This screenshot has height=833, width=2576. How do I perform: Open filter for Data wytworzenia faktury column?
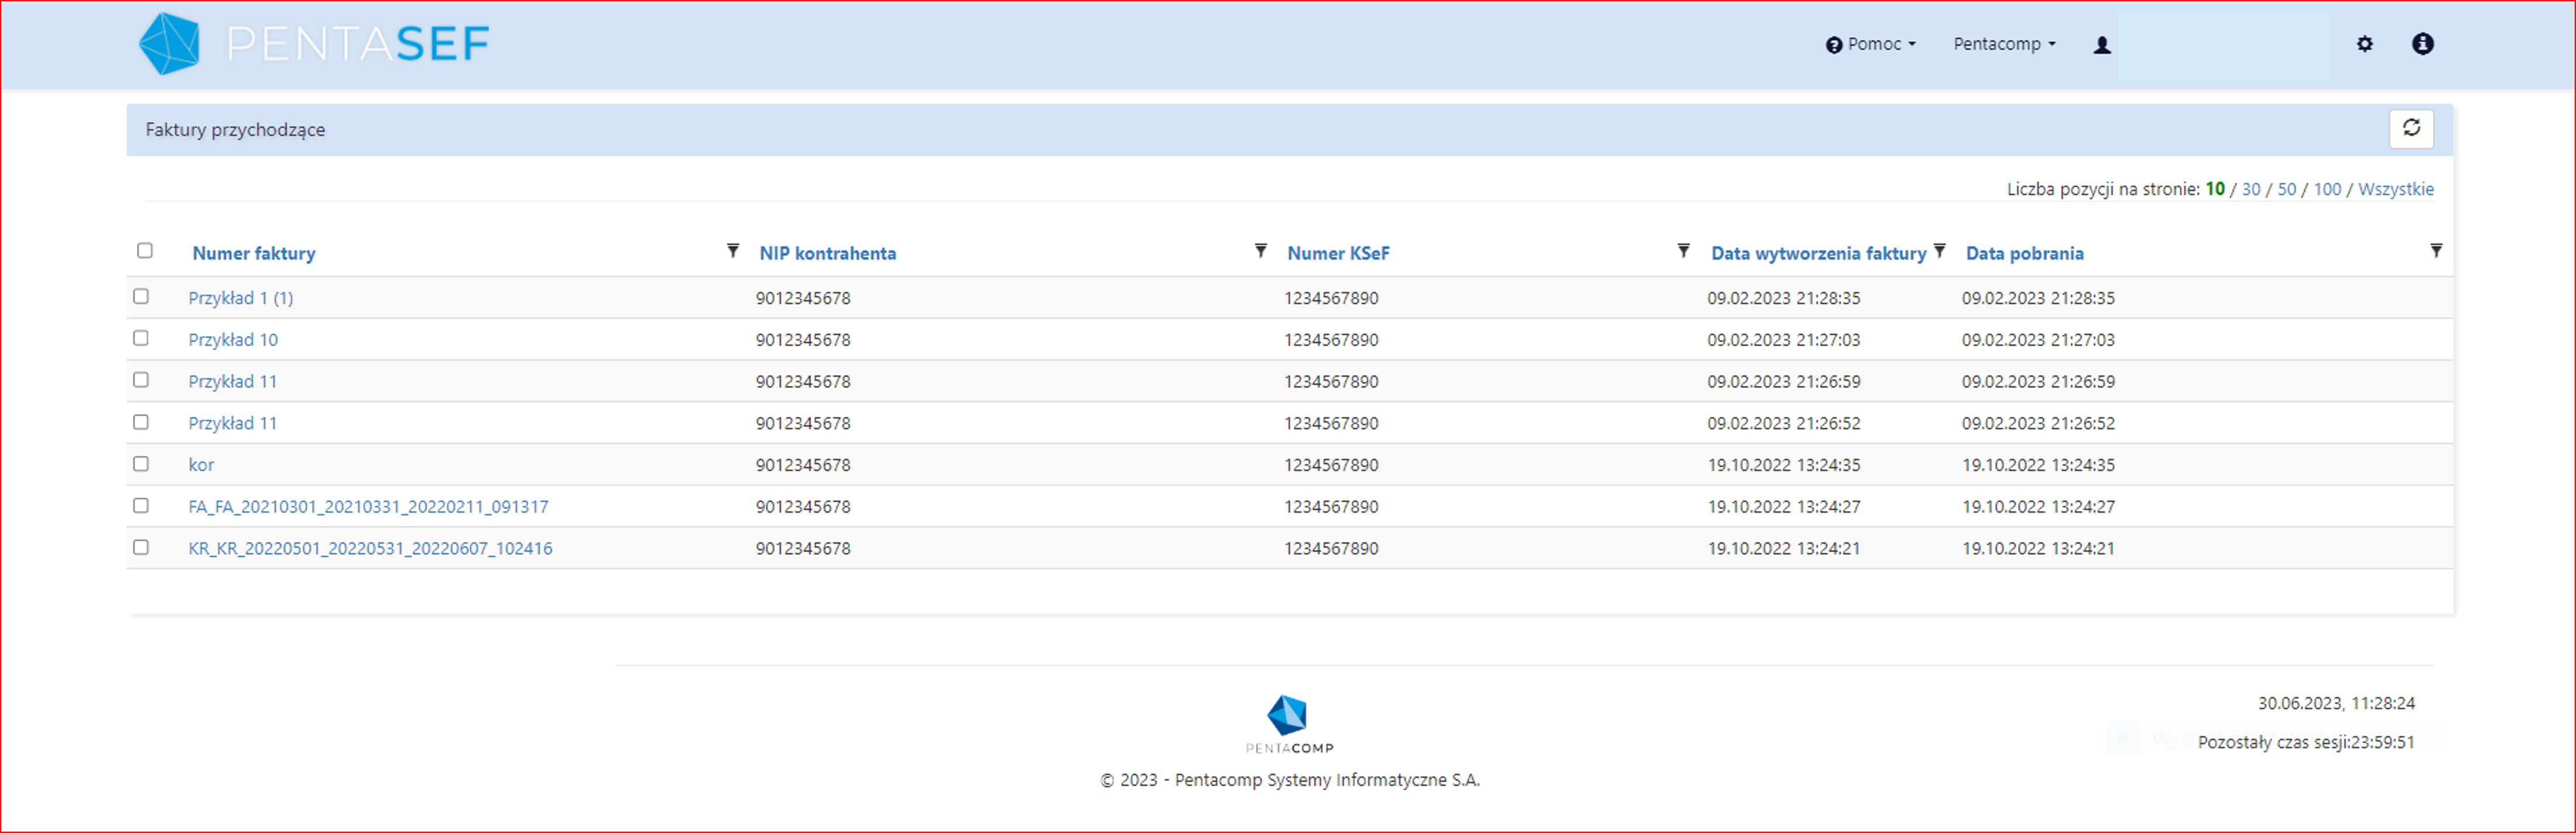click(x=1939, y=251)
